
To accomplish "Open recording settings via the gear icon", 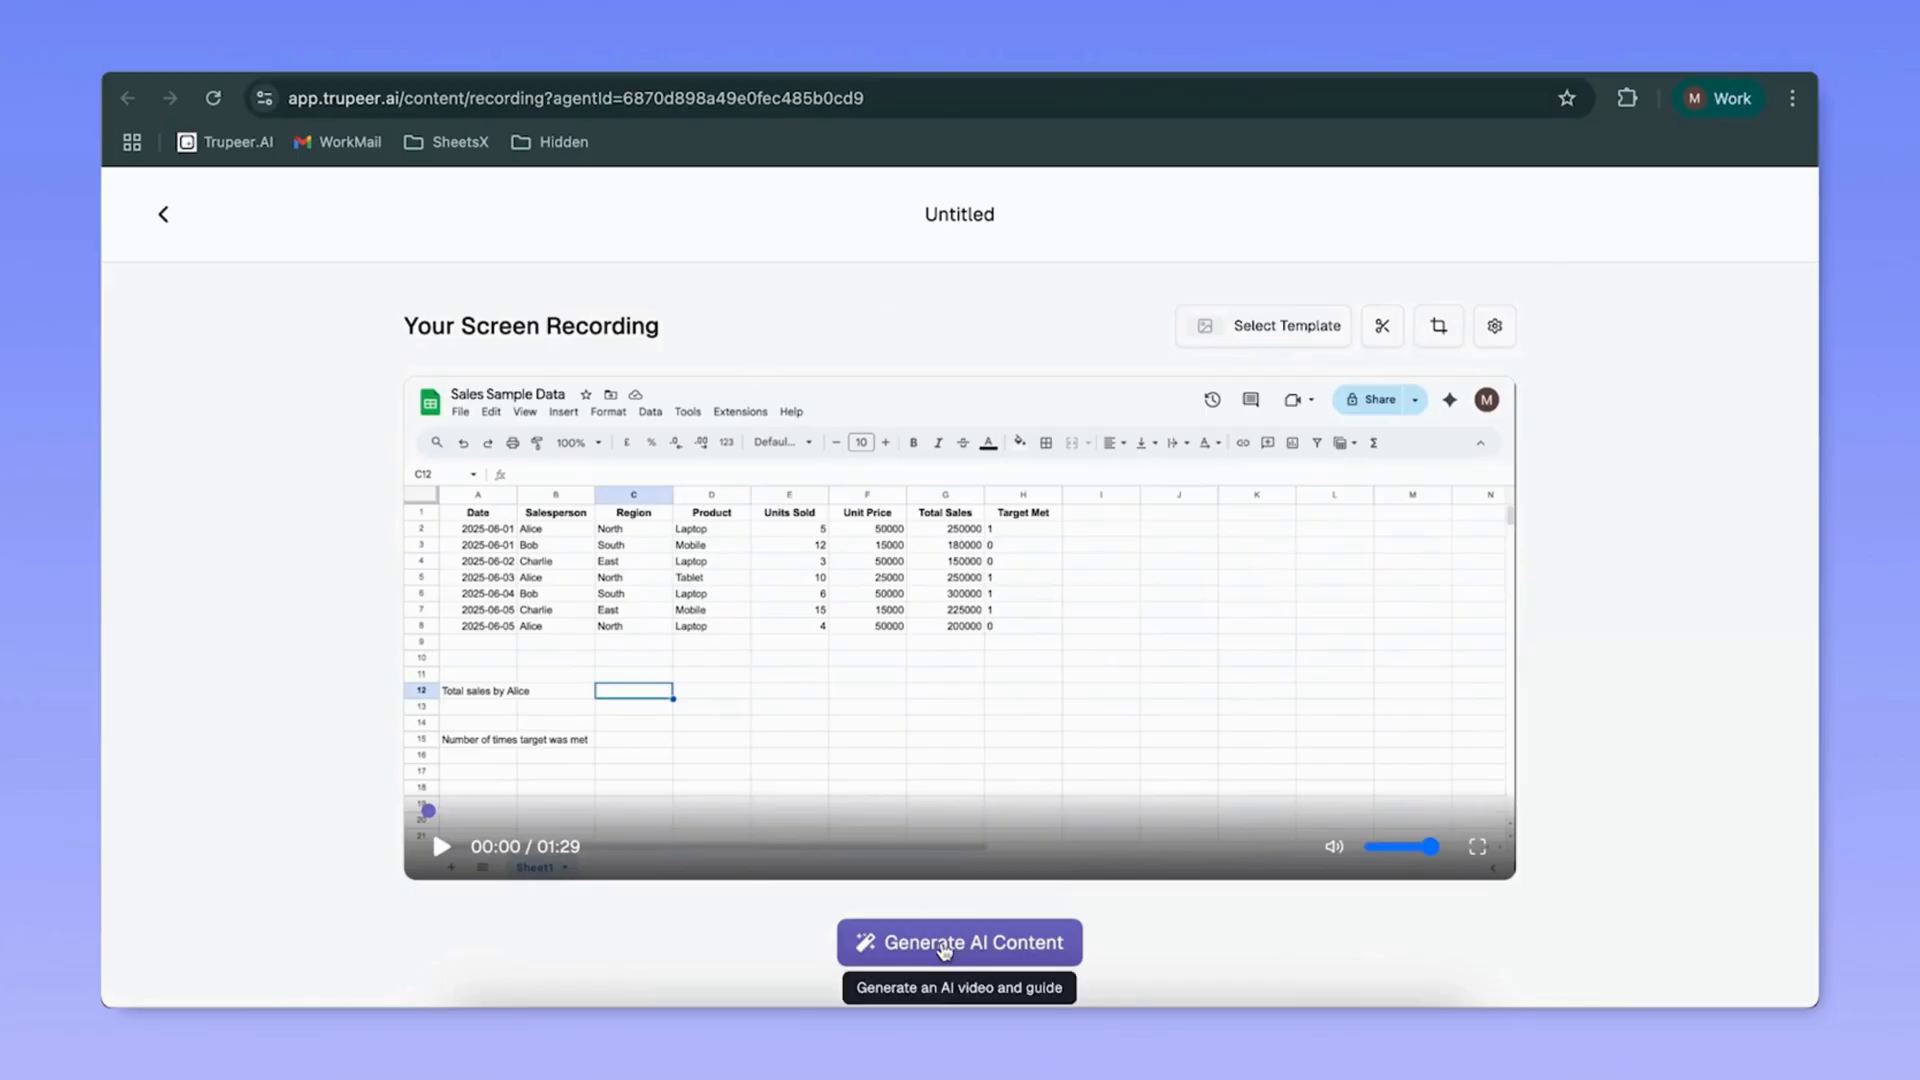I will tap(1494, 325).
